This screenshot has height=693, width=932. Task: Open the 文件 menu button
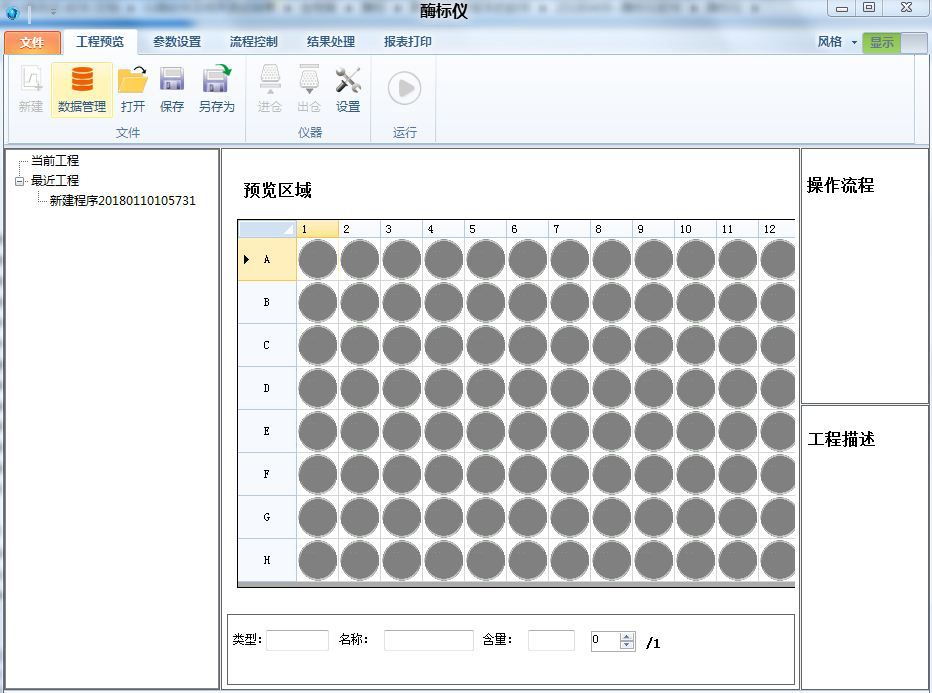click(x=32, y=42)
